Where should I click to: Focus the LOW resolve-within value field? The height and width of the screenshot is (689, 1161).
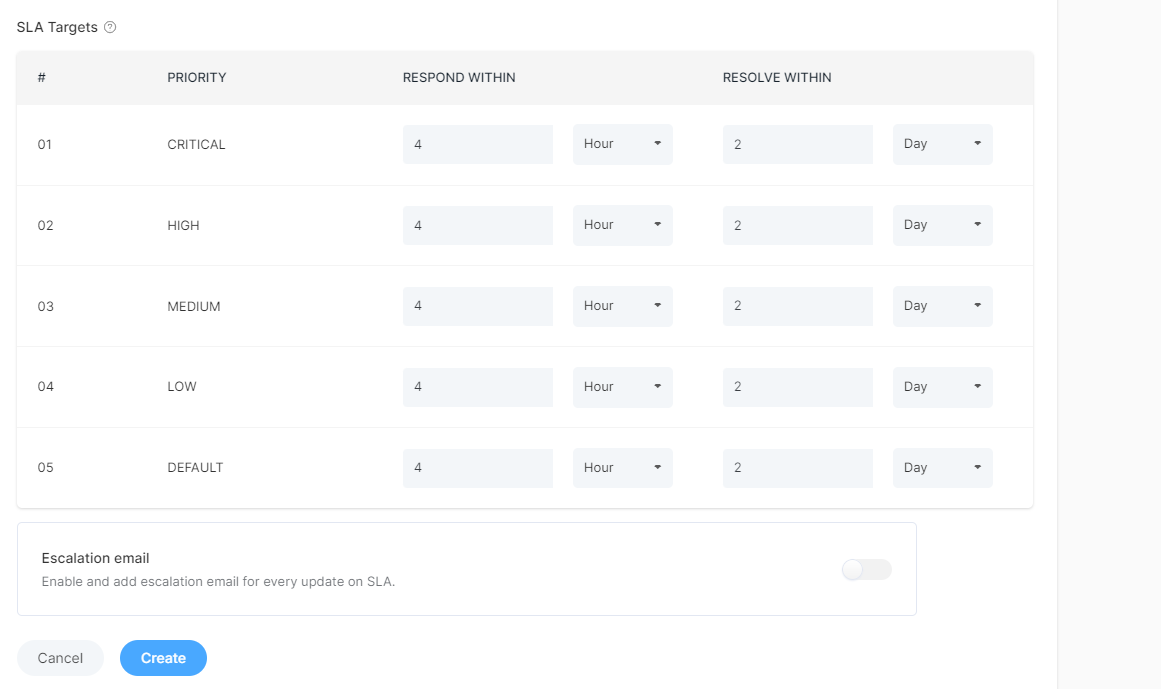click(797, 387)
